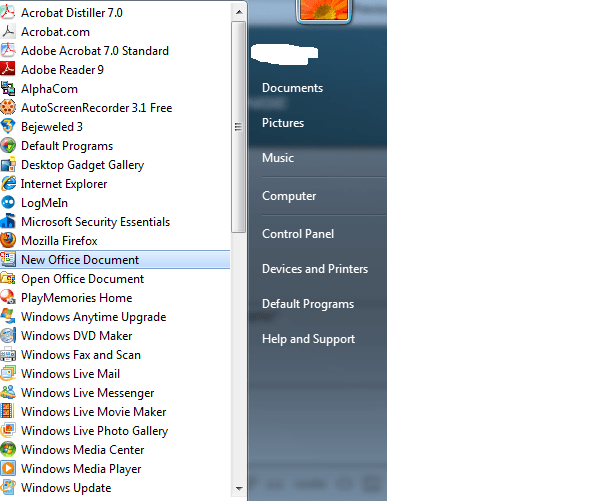The width and height of the screenshot is (614, 501).
Task: Select the Internet Explorer label
Action: tap(64, 183)
